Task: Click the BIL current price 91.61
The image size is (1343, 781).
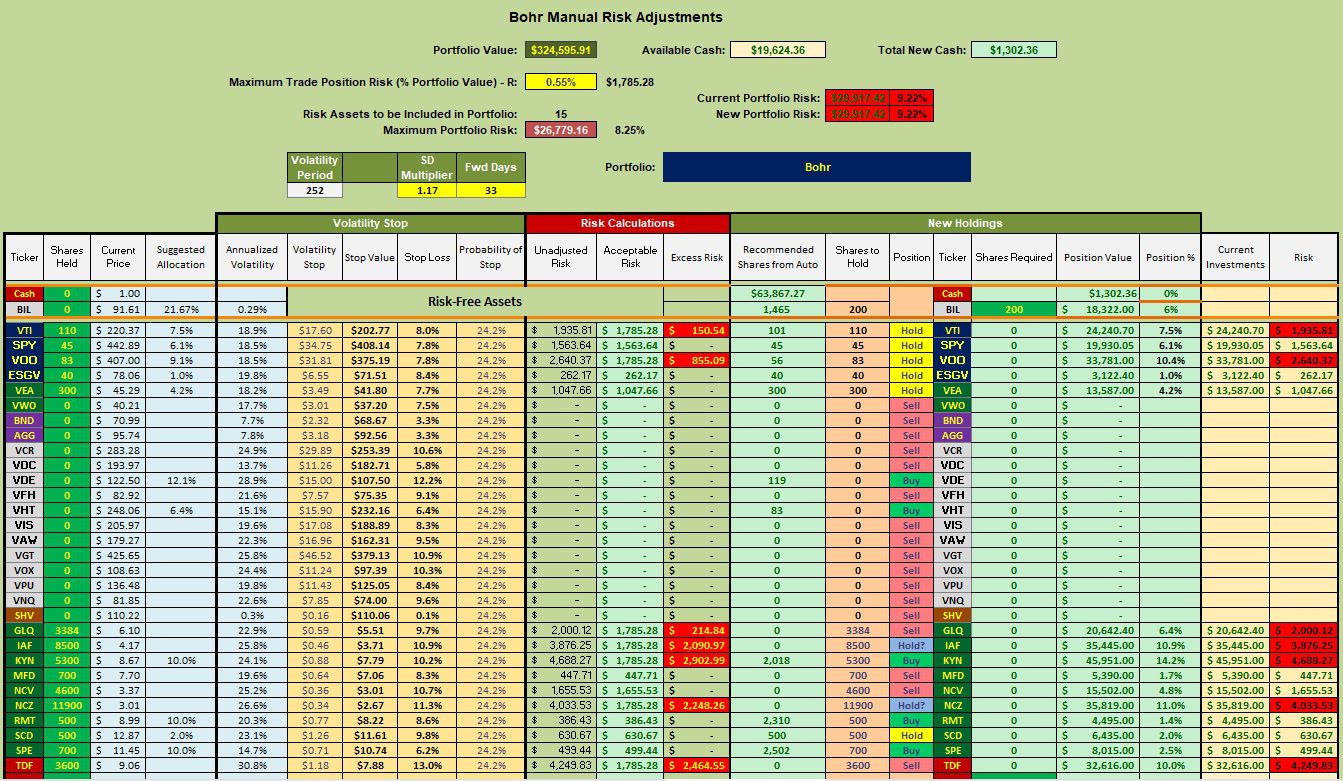Action: click(118, 310)
